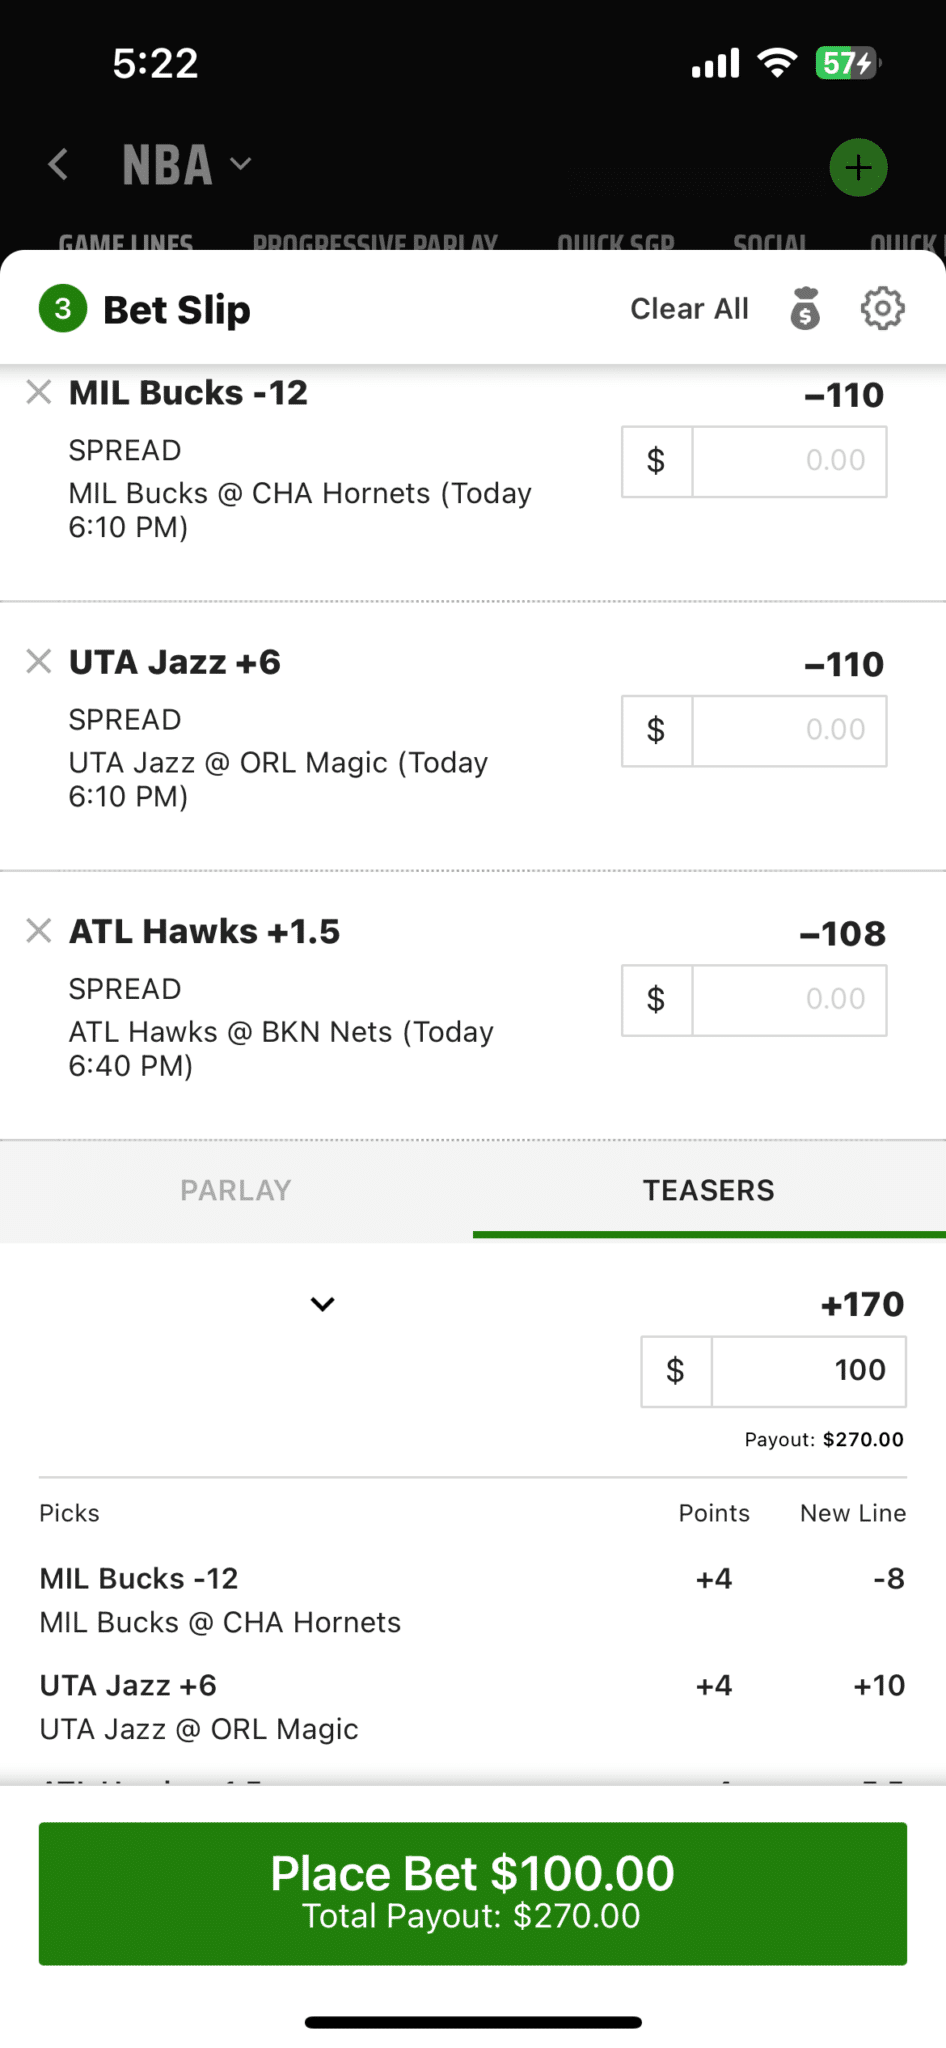
Task: Remove the MIL Bucks -12 pick
Action: pyautogui.click(x=38, y=392)
